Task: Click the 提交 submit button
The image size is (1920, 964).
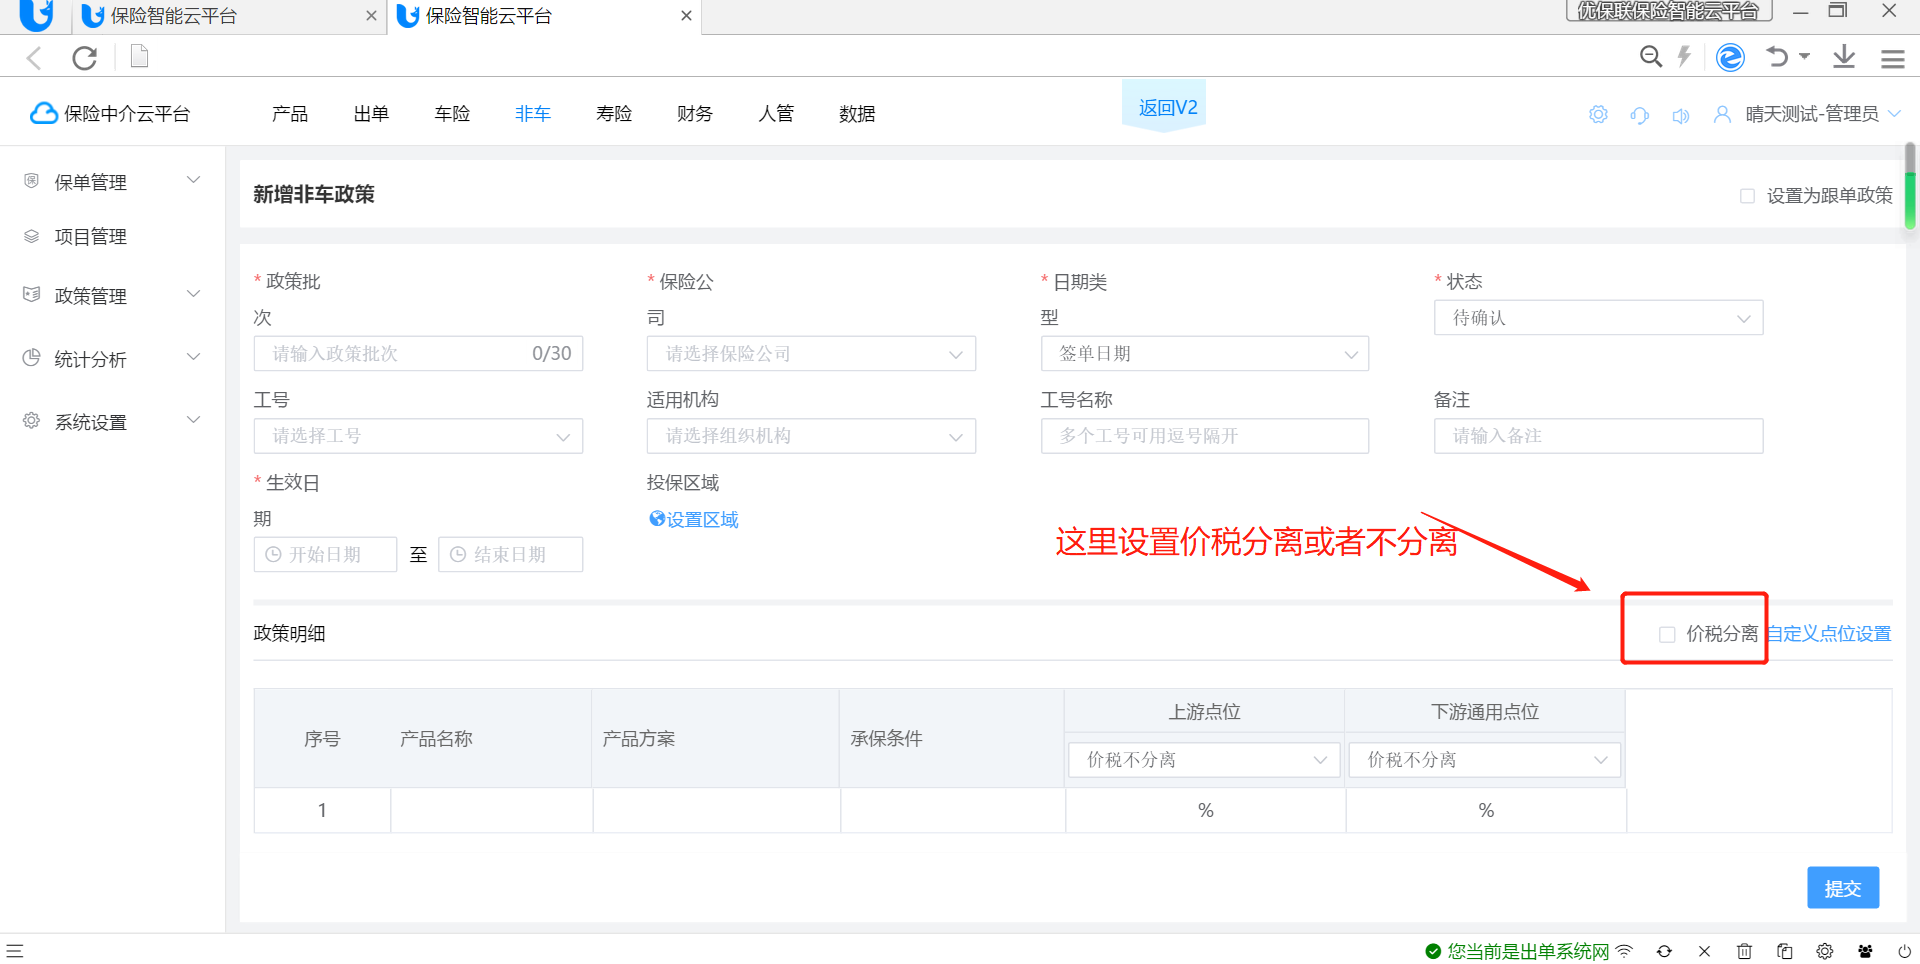Action: click(x=1843, y=888)
